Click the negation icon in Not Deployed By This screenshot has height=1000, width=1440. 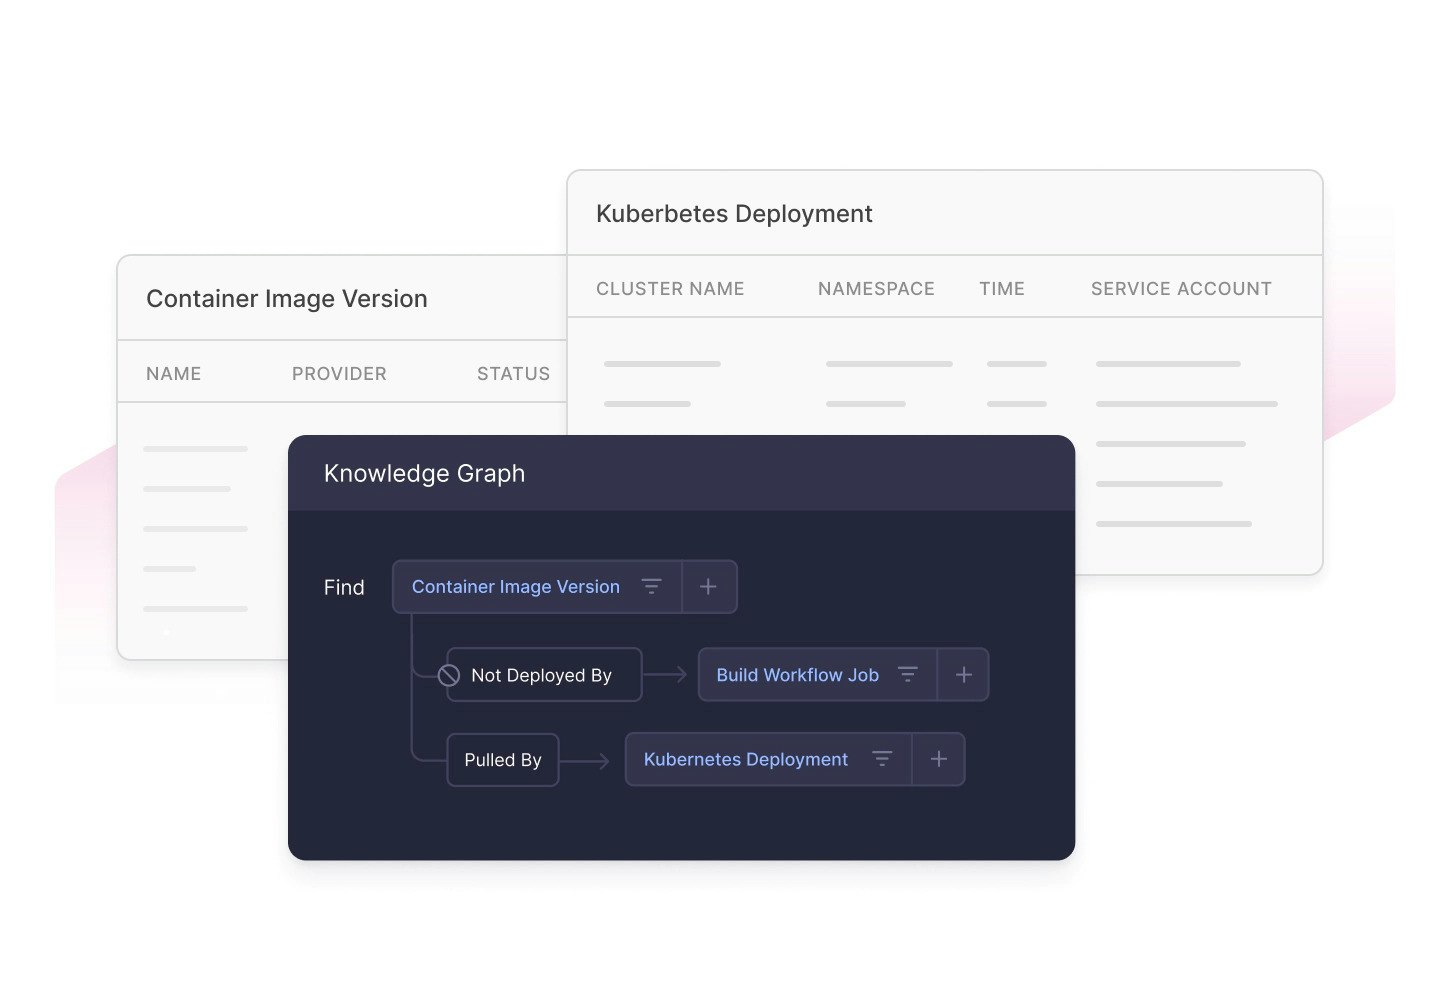[448, 675]
